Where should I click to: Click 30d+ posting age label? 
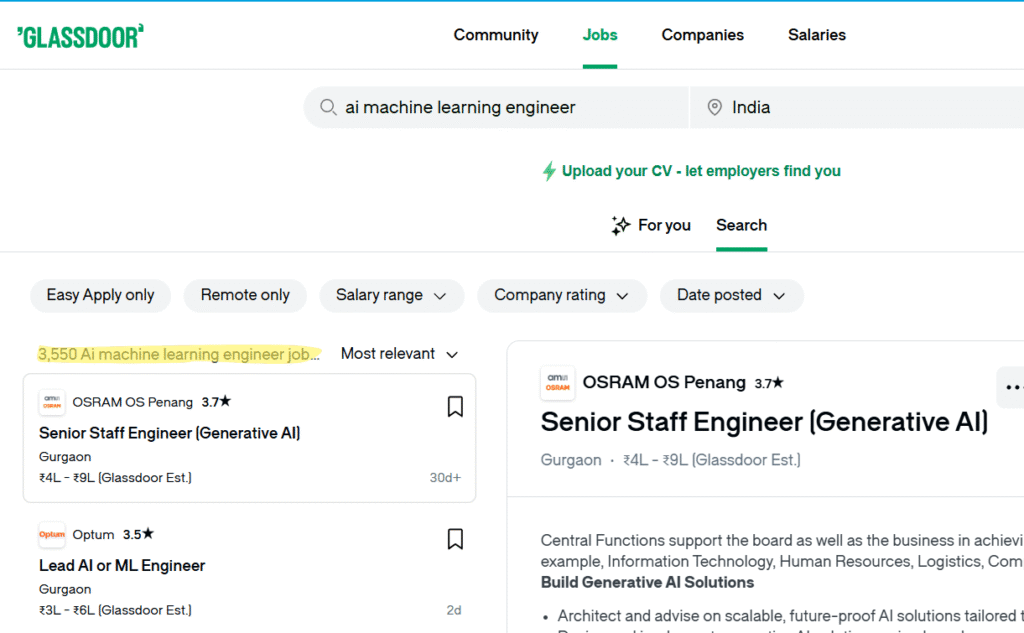point(445,478)
